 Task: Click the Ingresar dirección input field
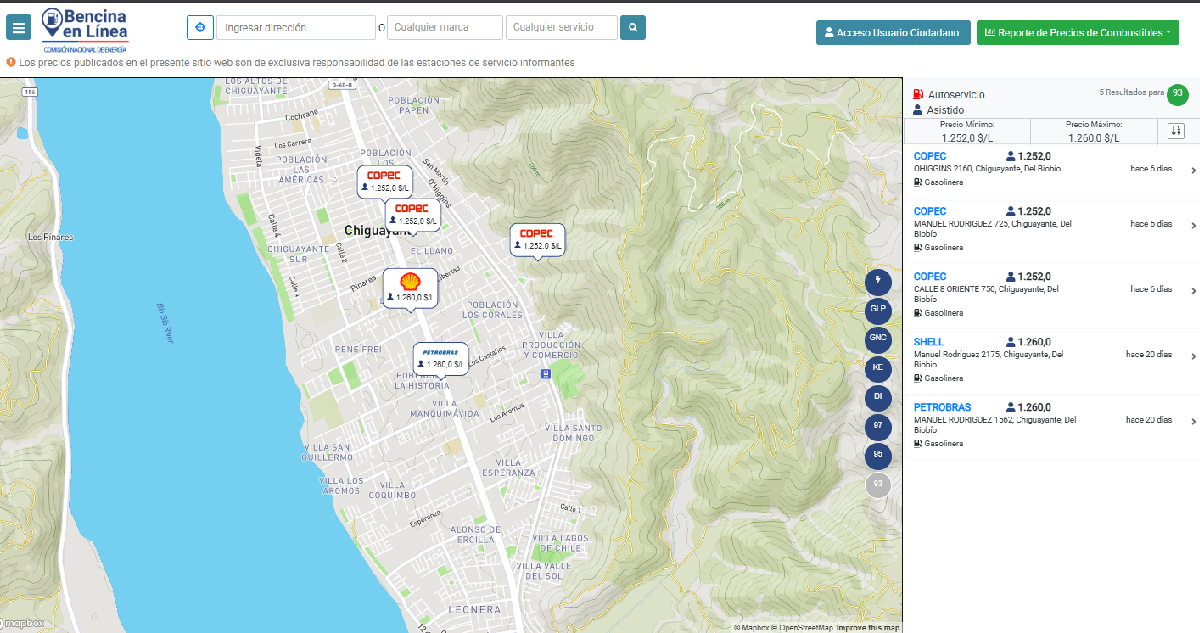[295, 27]
